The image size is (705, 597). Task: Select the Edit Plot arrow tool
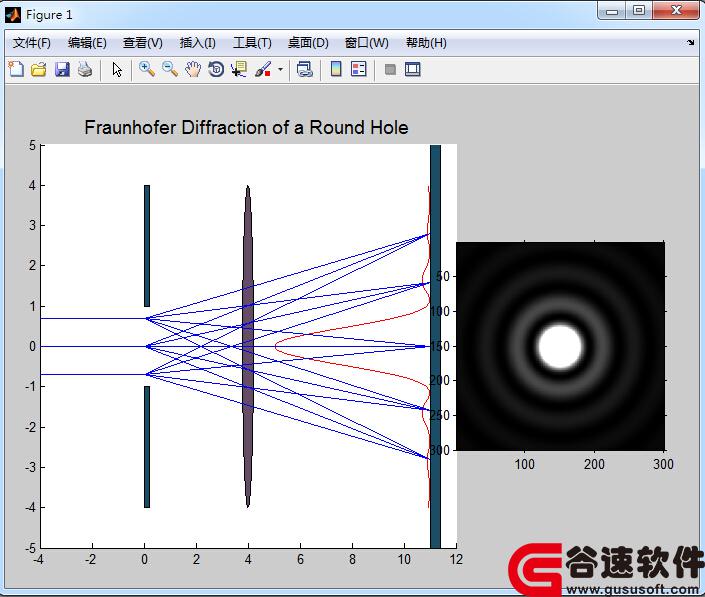(117, 70)
